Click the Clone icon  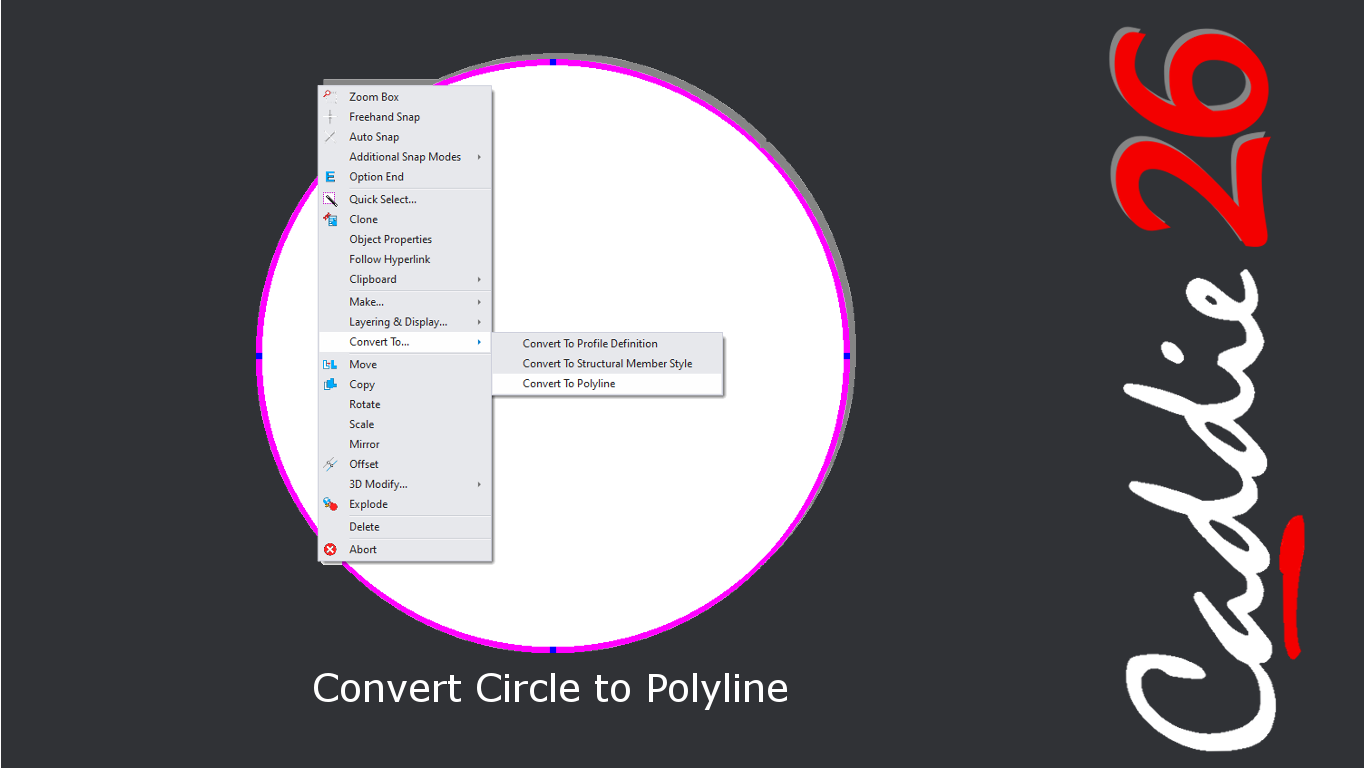(330, 219)
